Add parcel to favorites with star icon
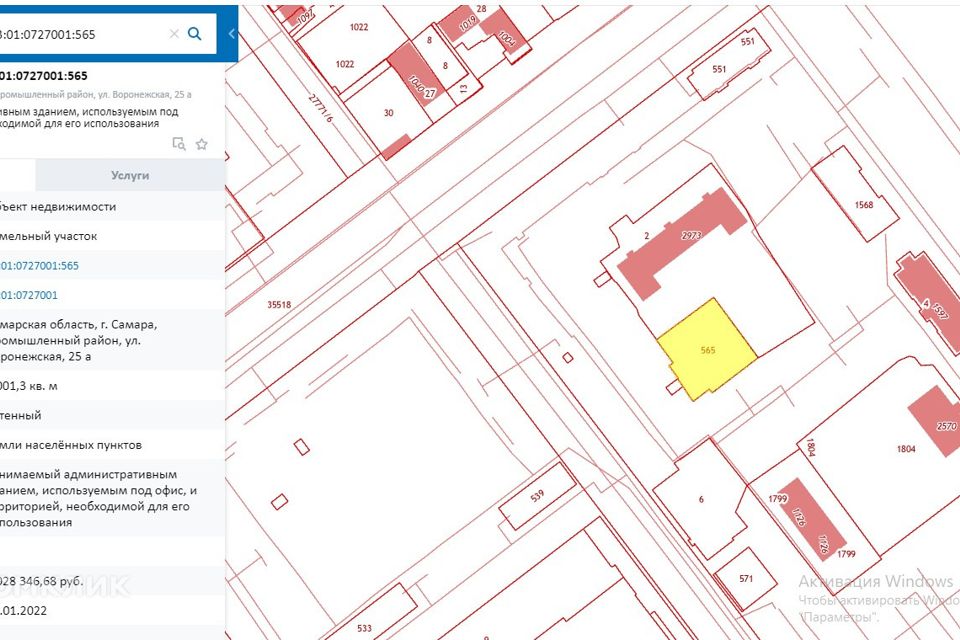Viewport: 960px width, 640px height. pos(201,144)
